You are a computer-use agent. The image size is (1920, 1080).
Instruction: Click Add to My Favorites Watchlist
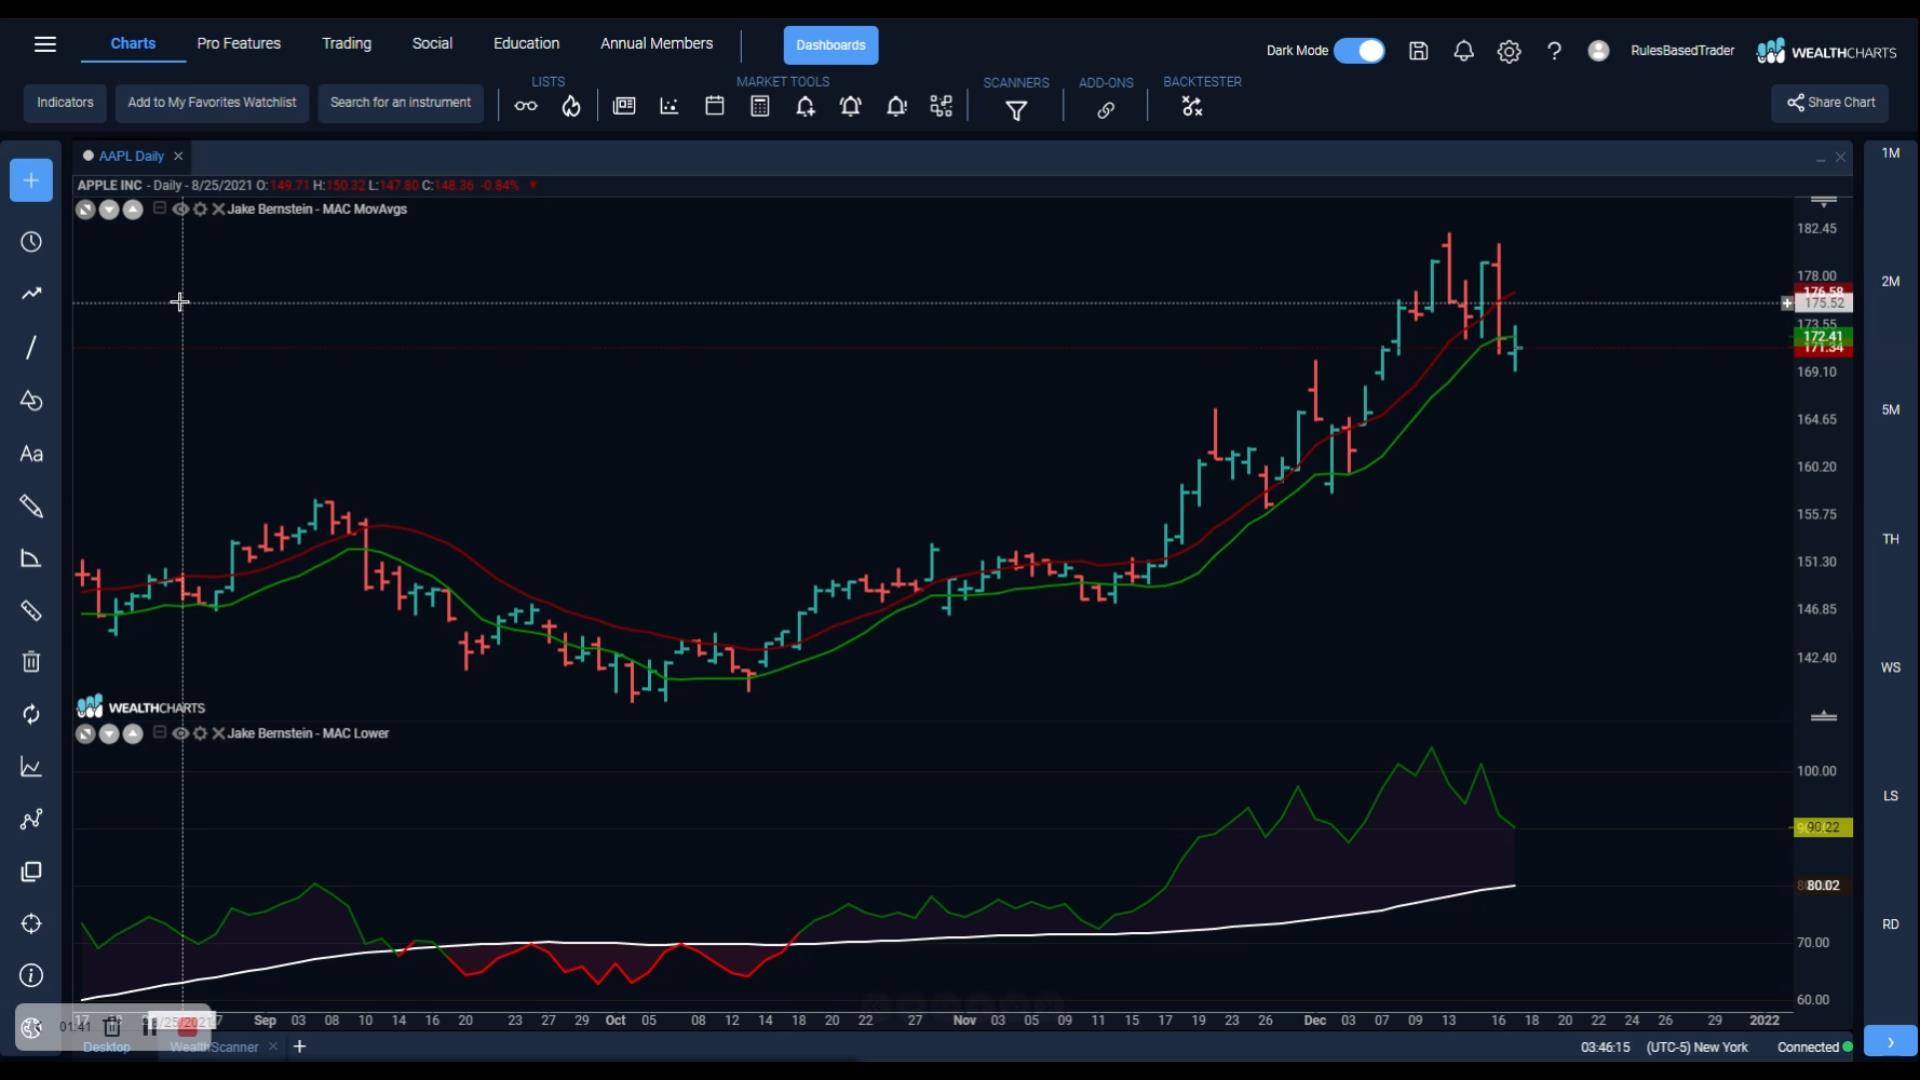(x=212, y=103)
